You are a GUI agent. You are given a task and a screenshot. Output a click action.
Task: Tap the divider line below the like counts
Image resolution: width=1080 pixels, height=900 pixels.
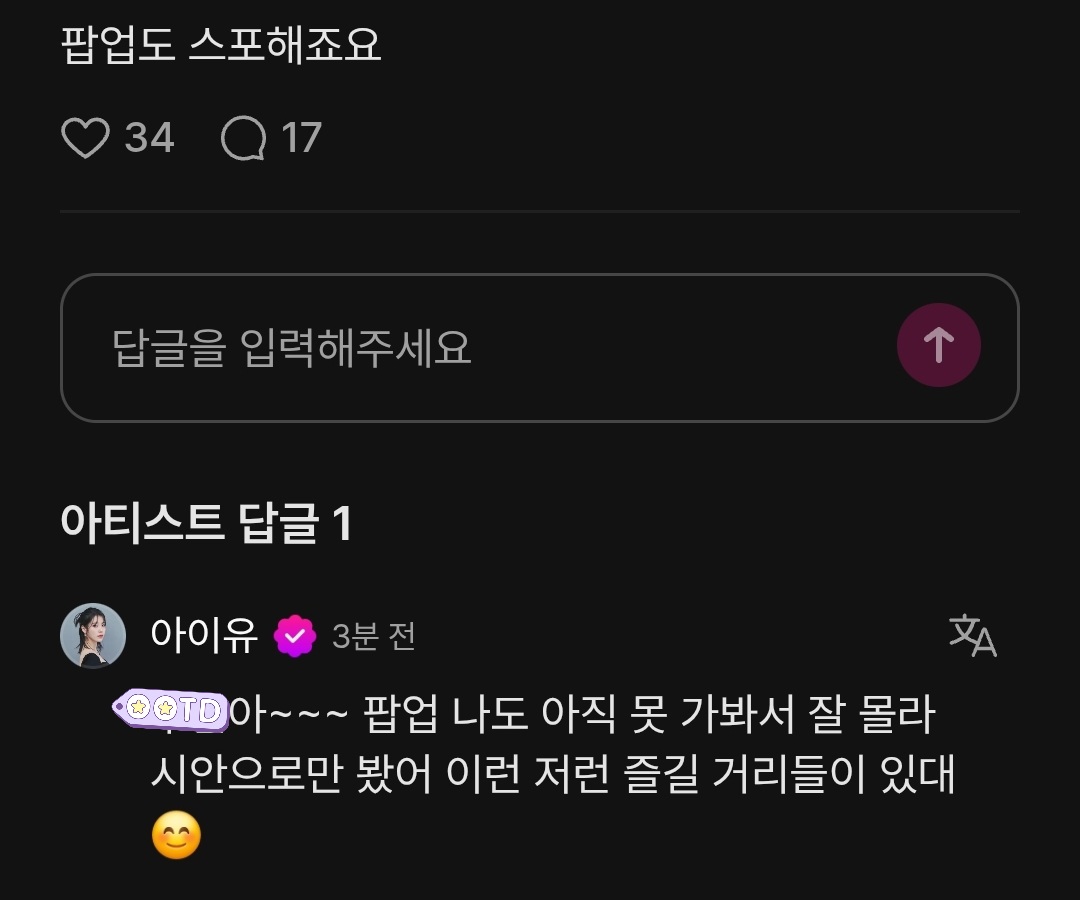539,211
